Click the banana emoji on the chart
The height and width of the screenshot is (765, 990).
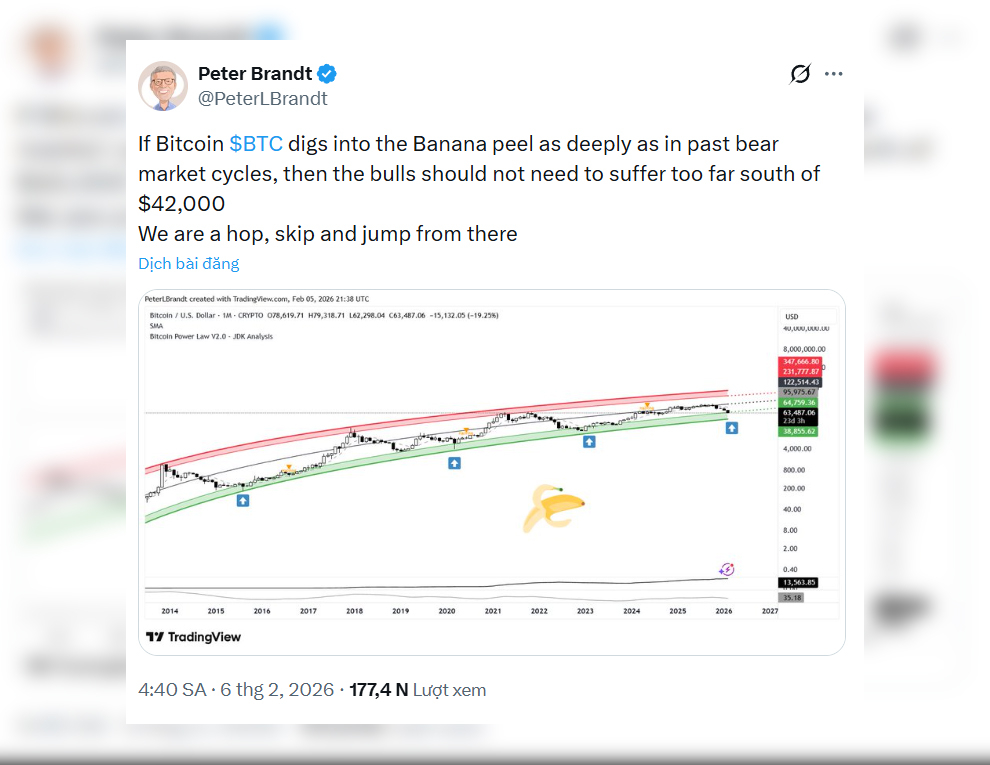tap(552, 507)
